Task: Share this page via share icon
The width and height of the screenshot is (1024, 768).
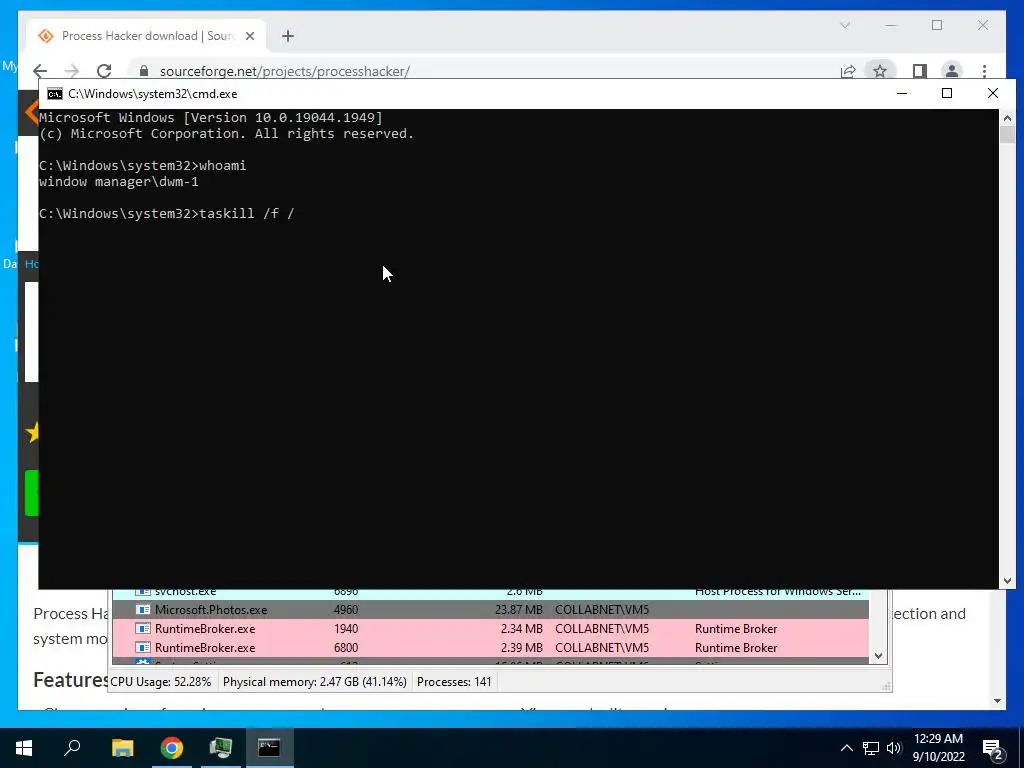Action: coord(848,71)
